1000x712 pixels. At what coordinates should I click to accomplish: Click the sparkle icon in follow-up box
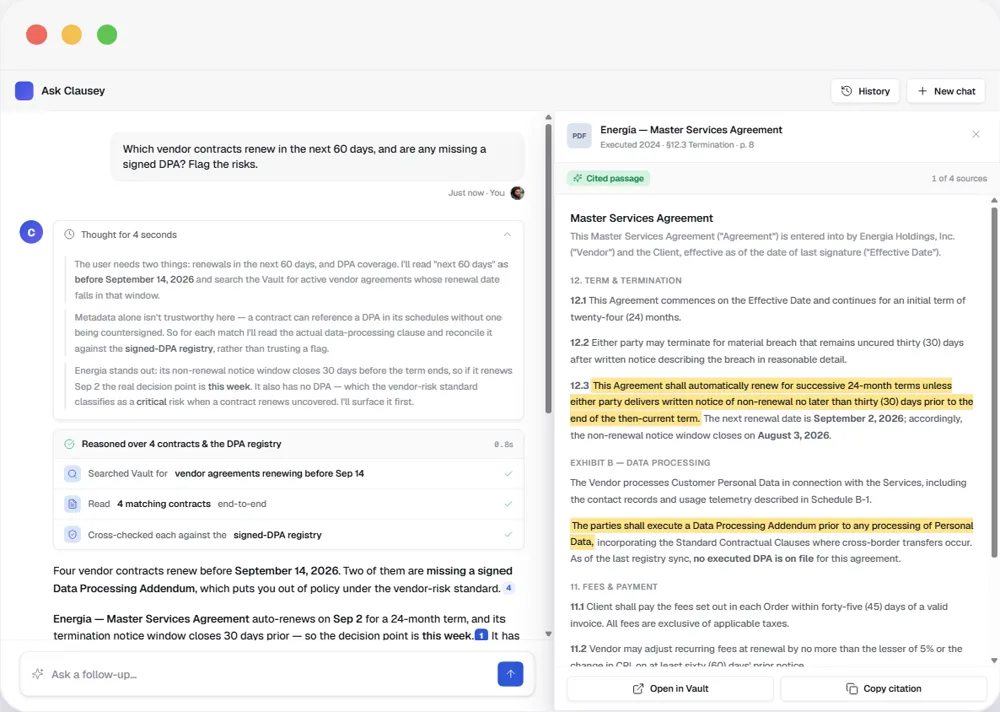(x=38, y=674)
